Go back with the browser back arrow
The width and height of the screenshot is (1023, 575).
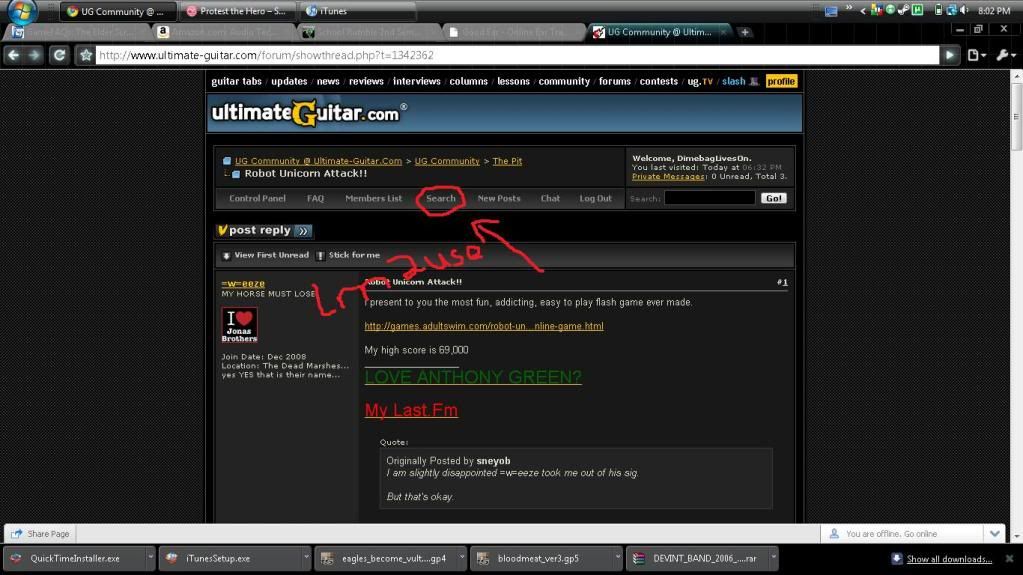[13, 55]
